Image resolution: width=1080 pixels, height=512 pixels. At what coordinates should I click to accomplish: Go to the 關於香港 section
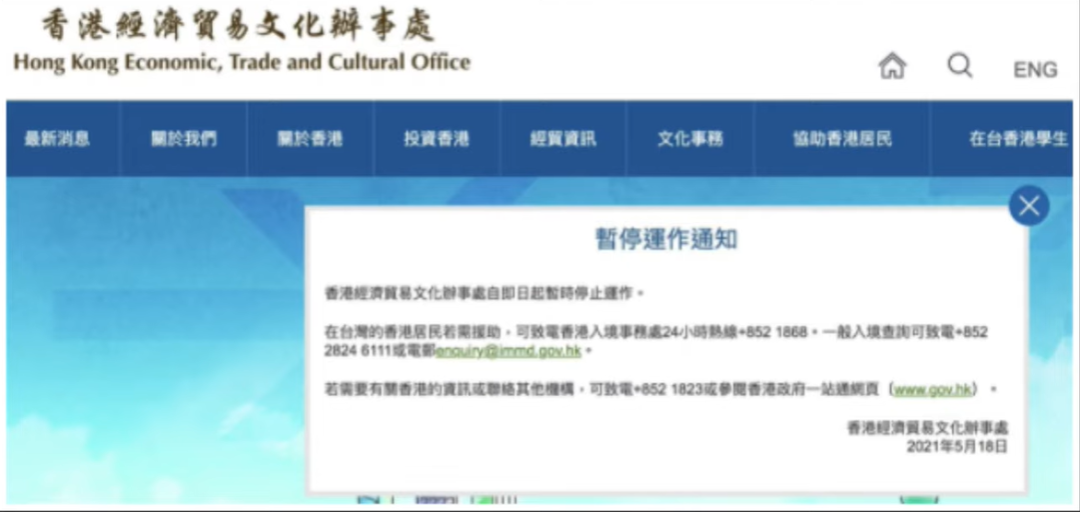[x=310, y=139]
